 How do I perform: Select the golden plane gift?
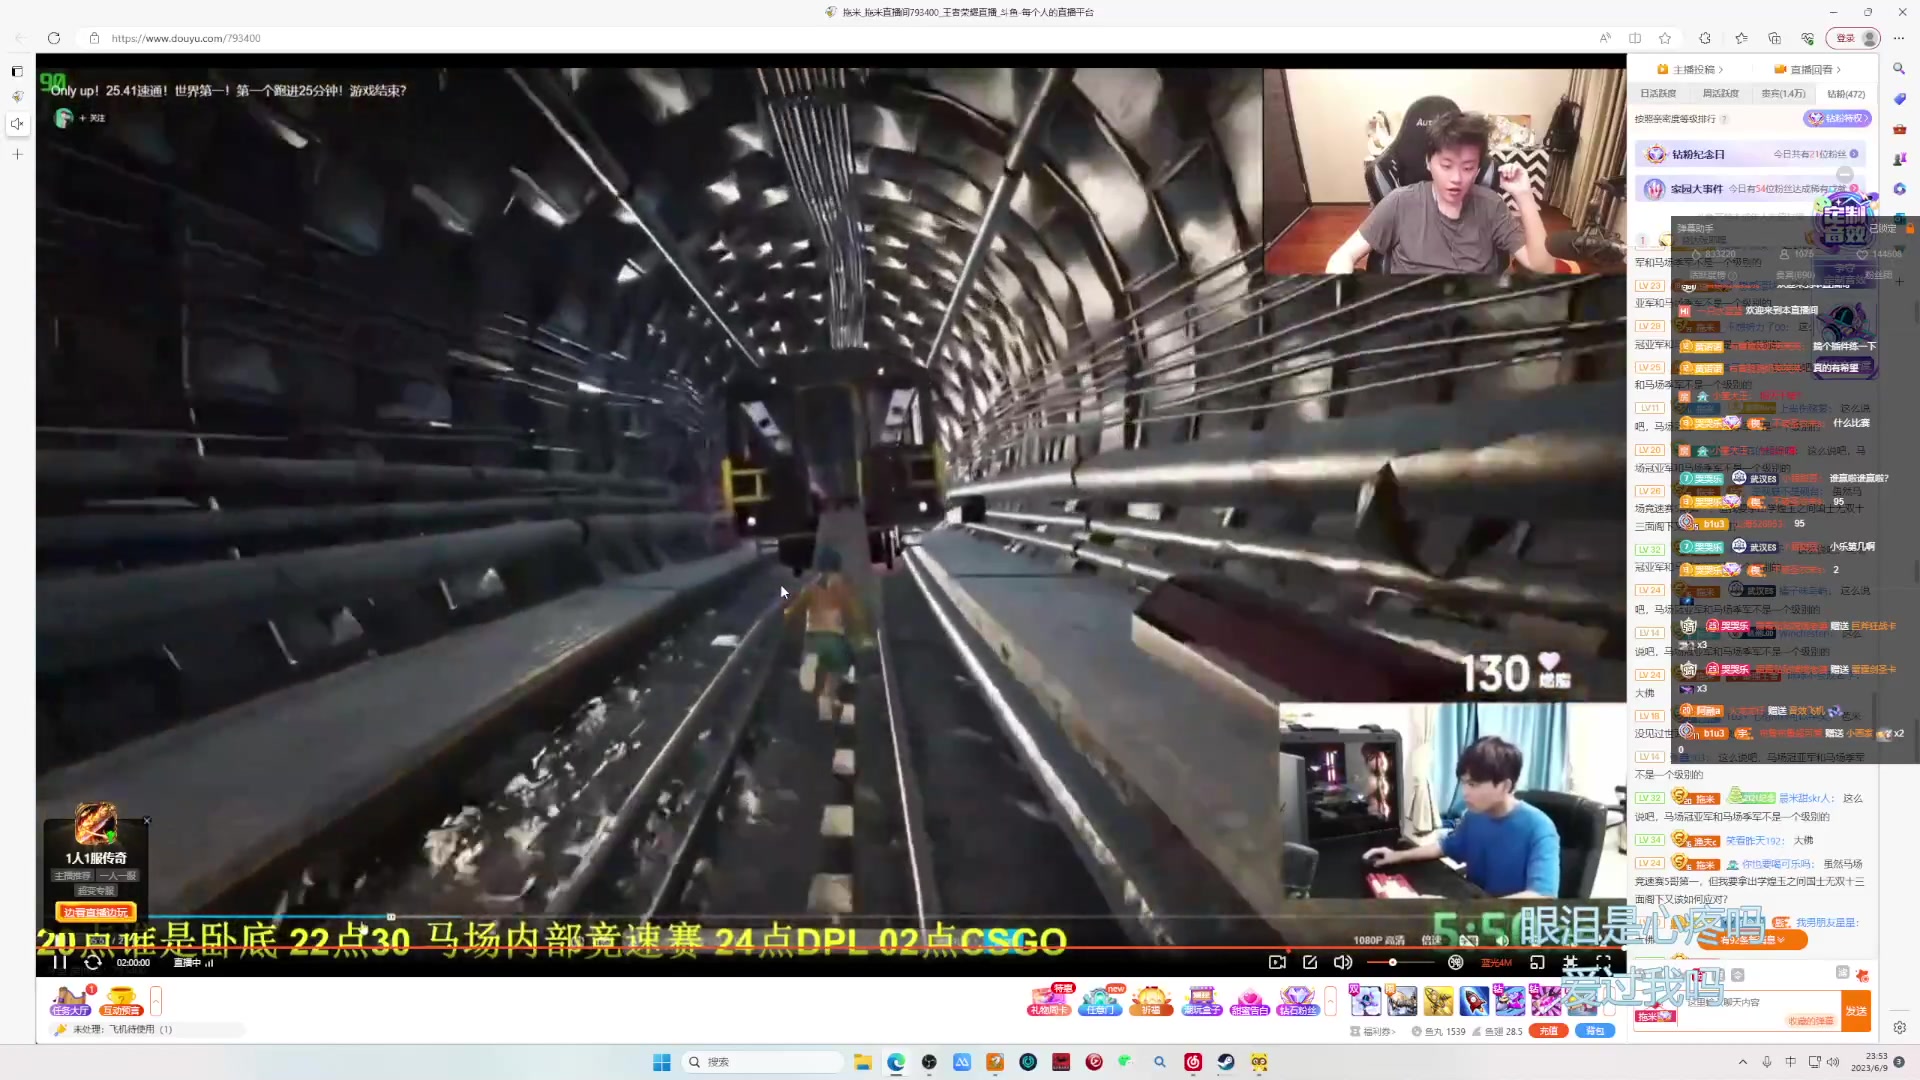tap(1438, 1000)
